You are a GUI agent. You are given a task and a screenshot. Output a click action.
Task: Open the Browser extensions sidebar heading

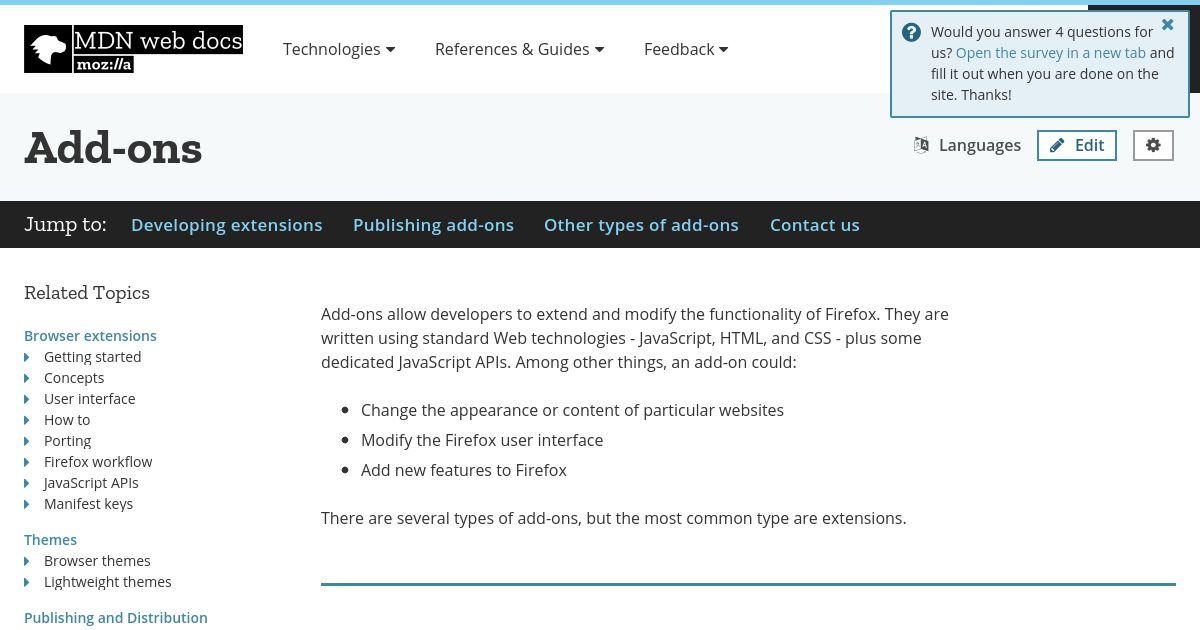click(x=90, y=336)
